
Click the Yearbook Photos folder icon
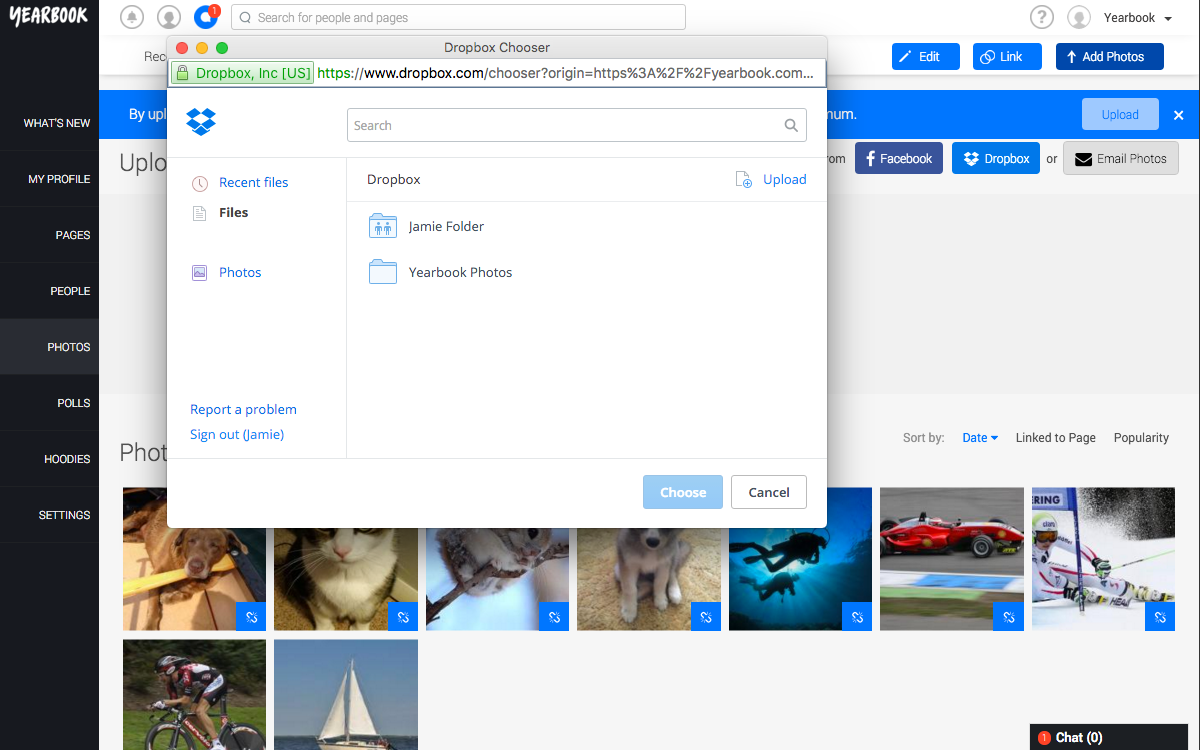click(x=383, y=272)
